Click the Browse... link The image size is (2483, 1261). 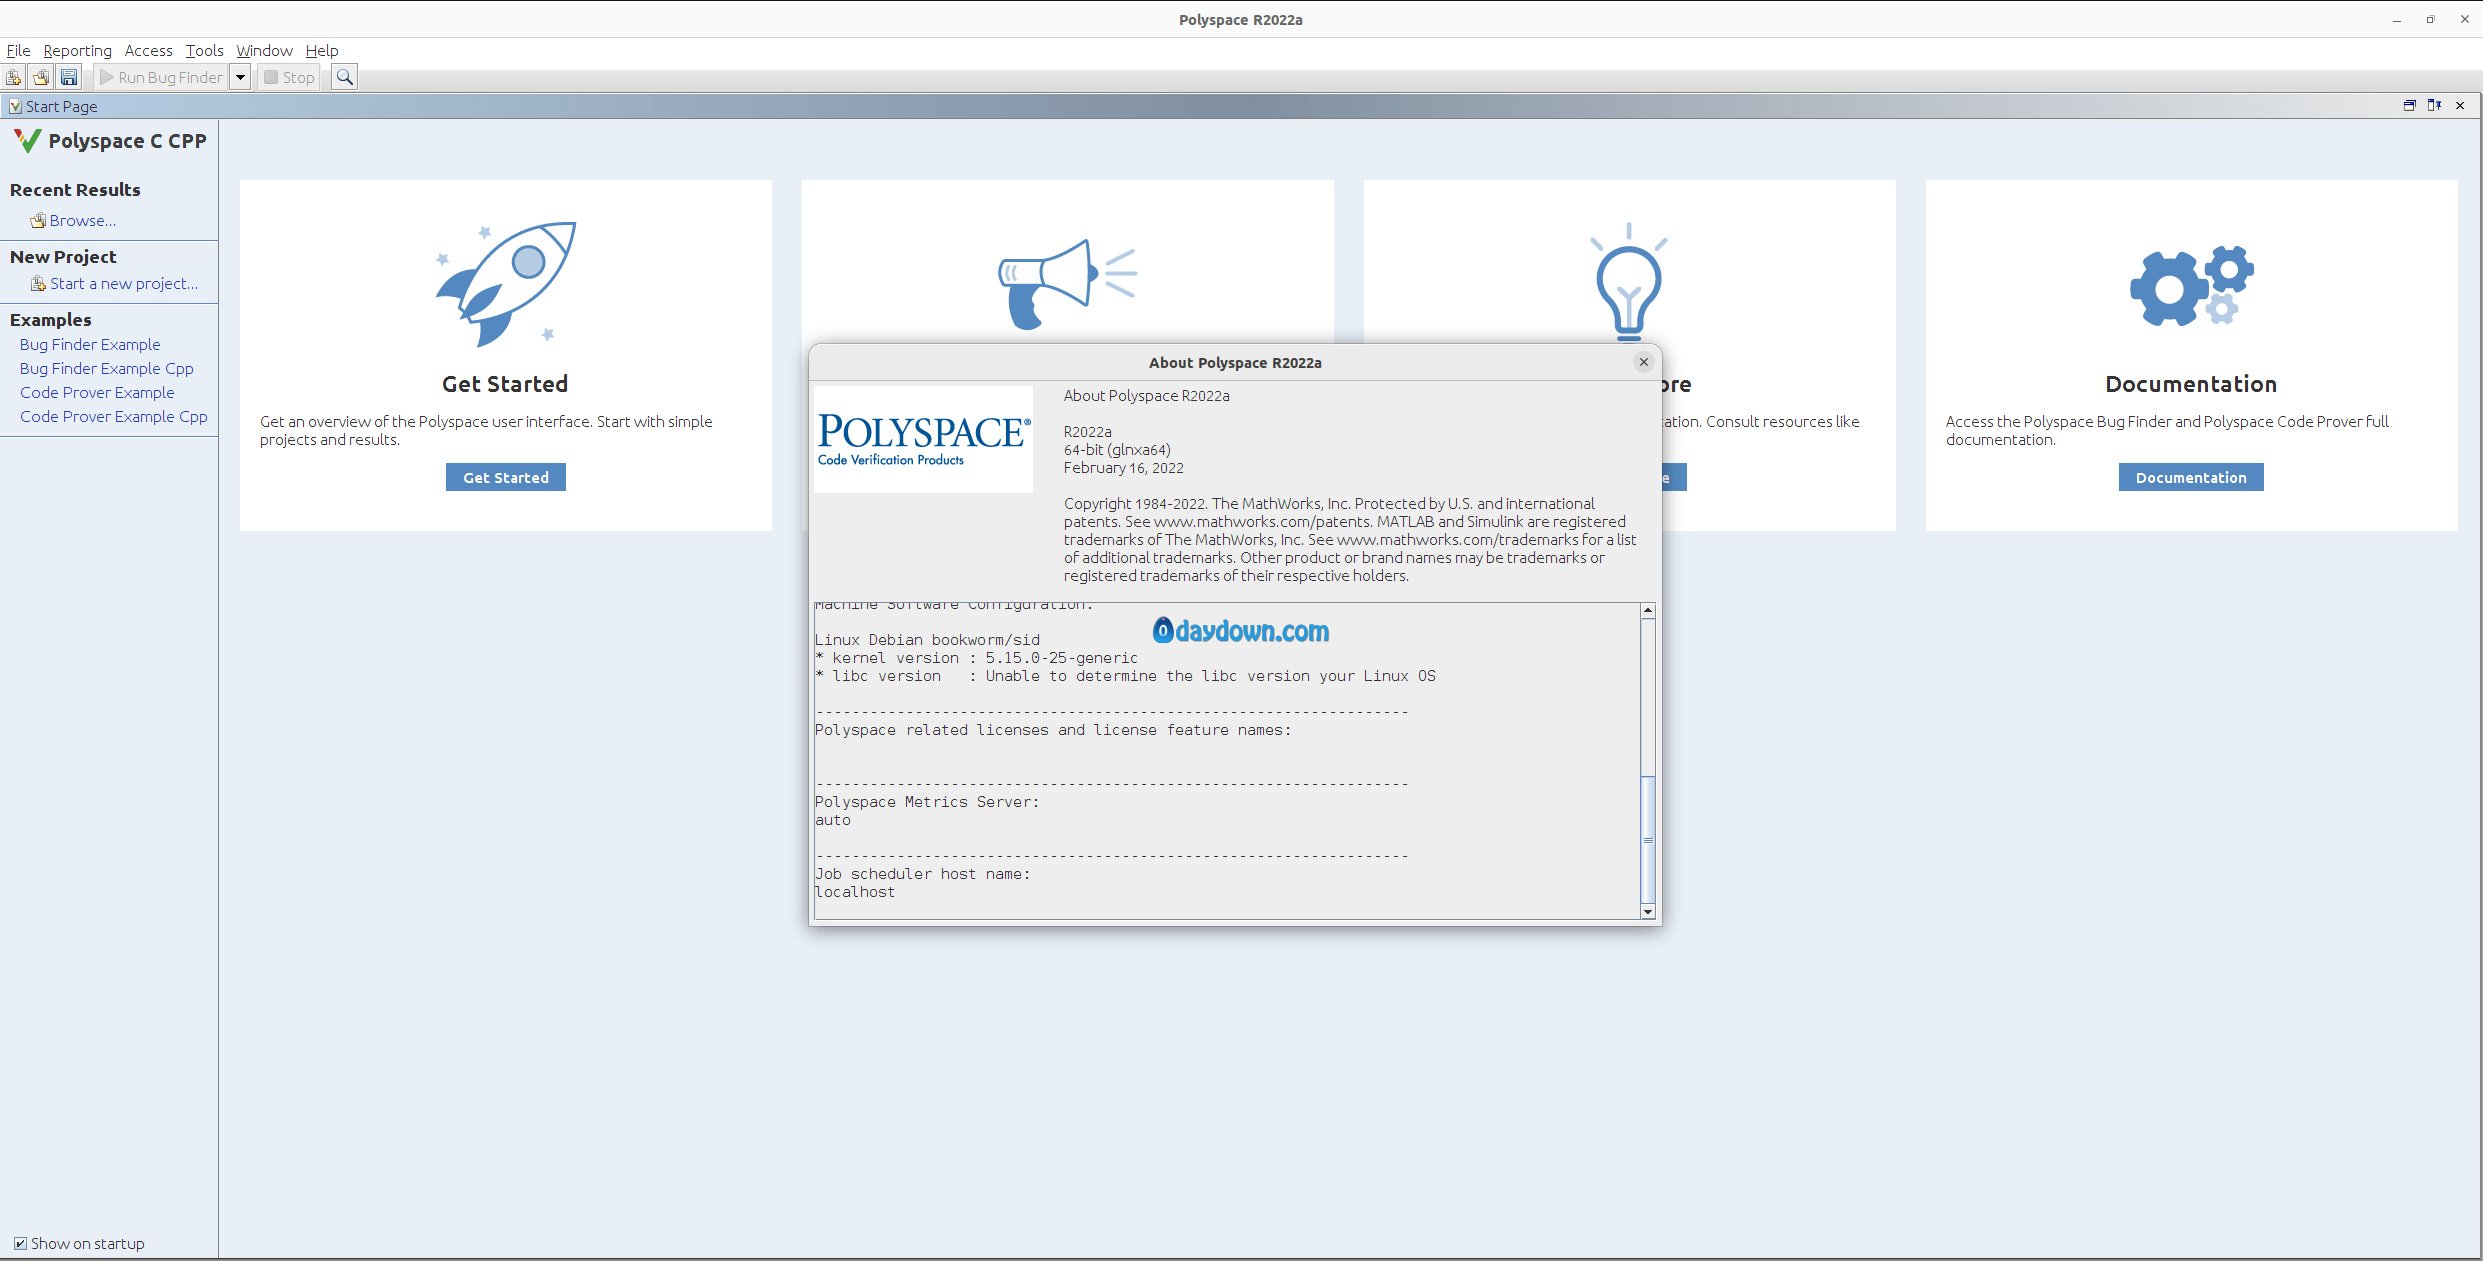click(83, 220)
